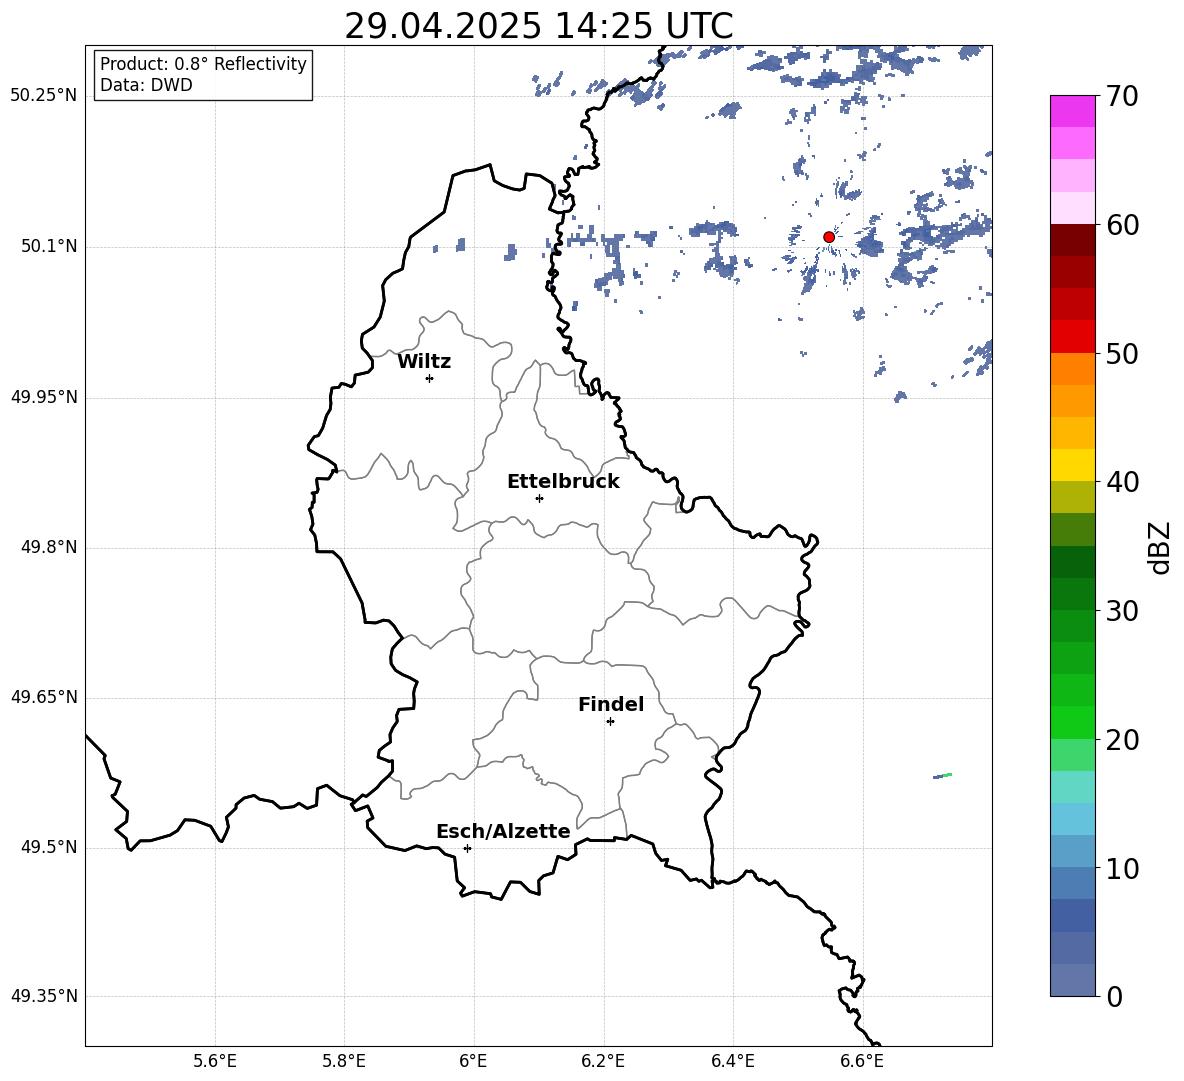Click the 49.65°N latitude label
This screenshot has height=1081, width=1184.
44,697
